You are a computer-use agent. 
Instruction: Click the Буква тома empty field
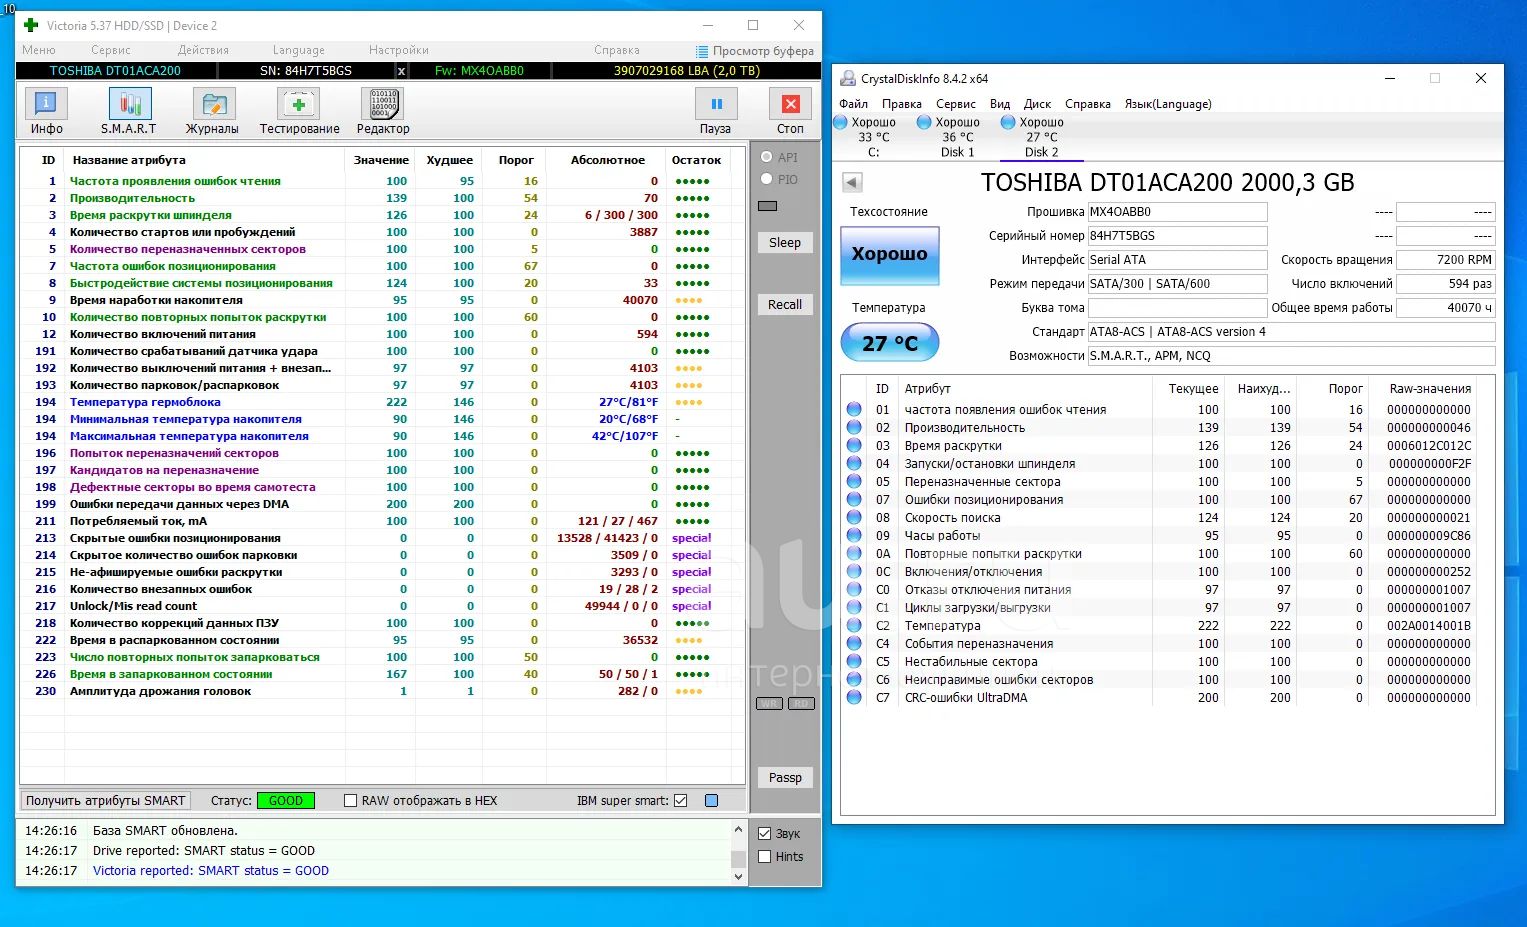[x=1177, y=308]
